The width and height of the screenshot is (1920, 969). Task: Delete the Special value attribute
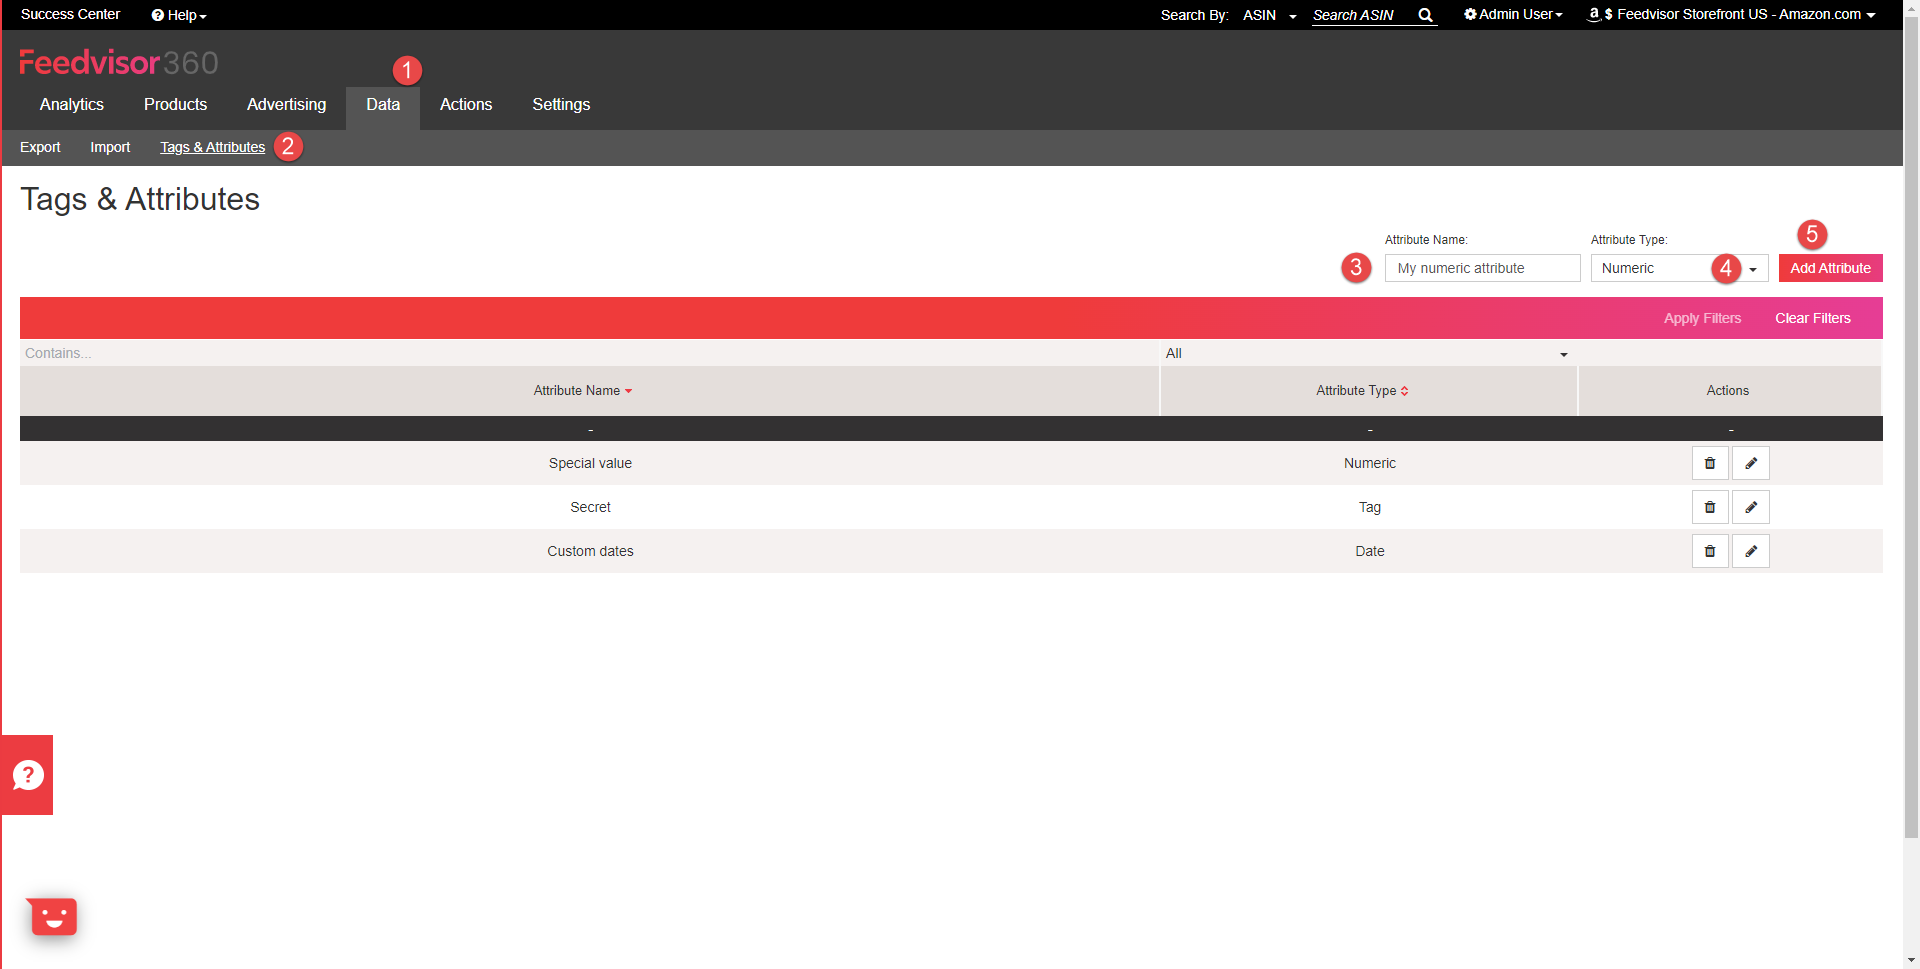(x=1710, y=463)
